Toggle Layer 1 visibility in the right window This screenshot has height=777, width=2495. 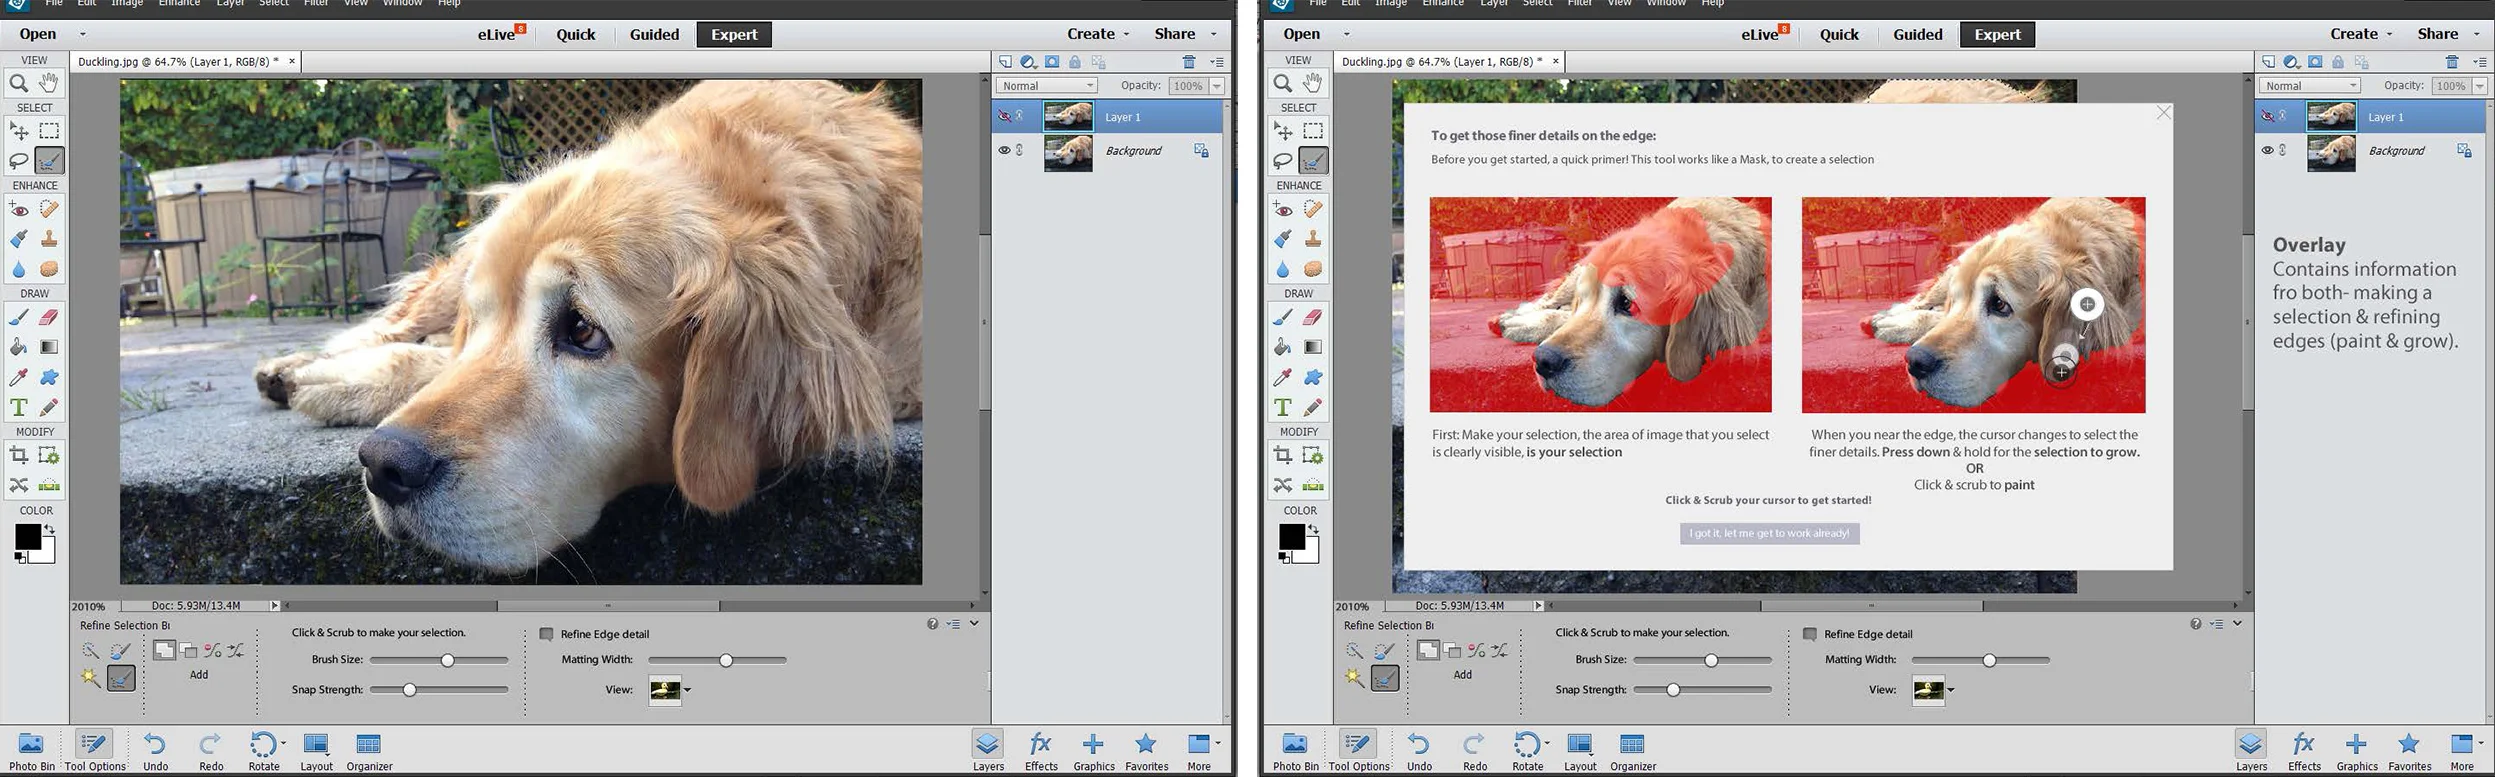click(x=2267, y=117)
